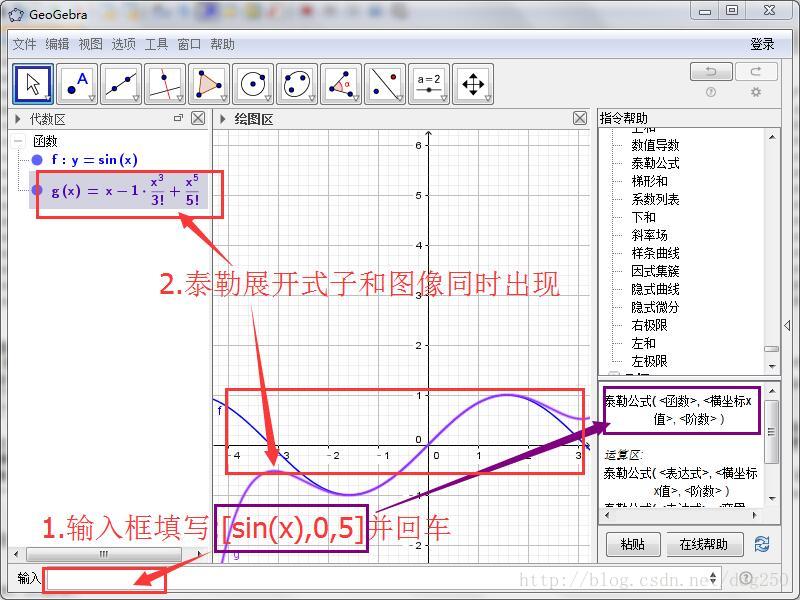This screenshot has height=600, width=800.
Task: Select 左极限 in command list
Action: 649,361
